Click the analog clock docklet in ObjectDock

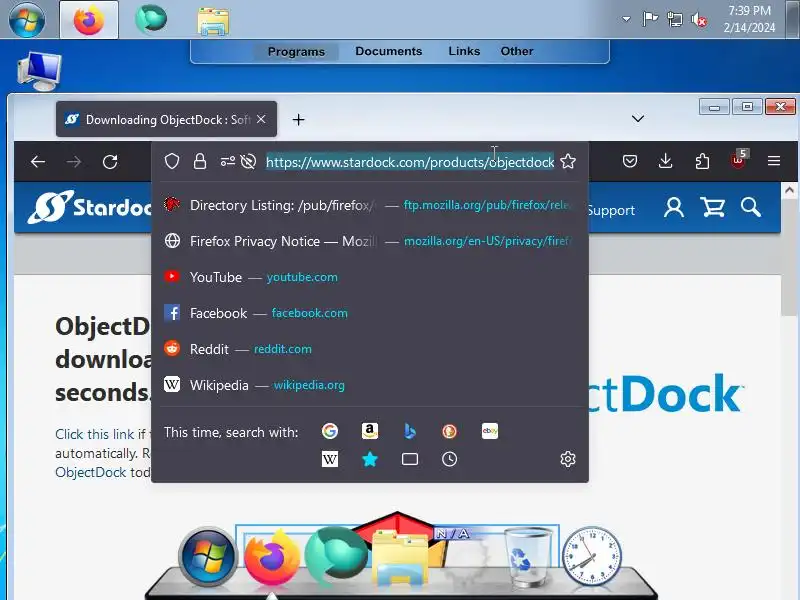click(591, 556)
